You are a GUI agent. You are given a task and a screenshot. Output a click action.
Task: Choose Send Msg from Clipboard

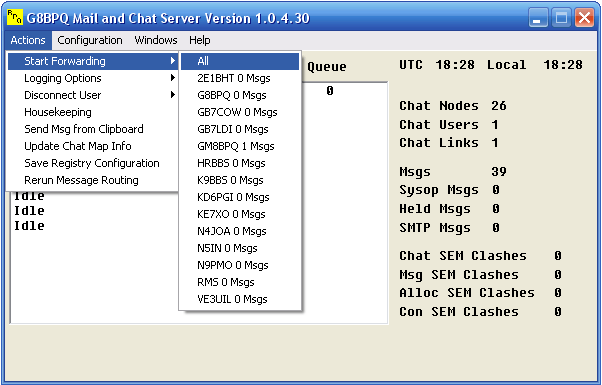coord(93,129)
